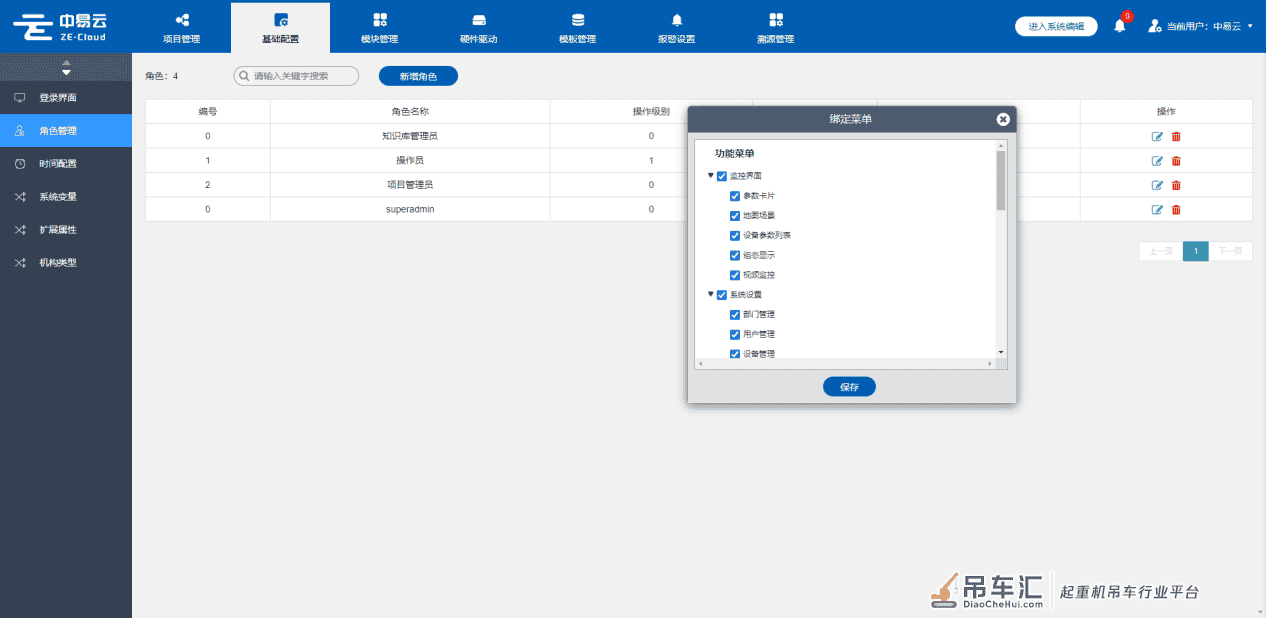Open the 报警设置 top tab
This screenshot has height=618, width=1266.
coord(677,27)
